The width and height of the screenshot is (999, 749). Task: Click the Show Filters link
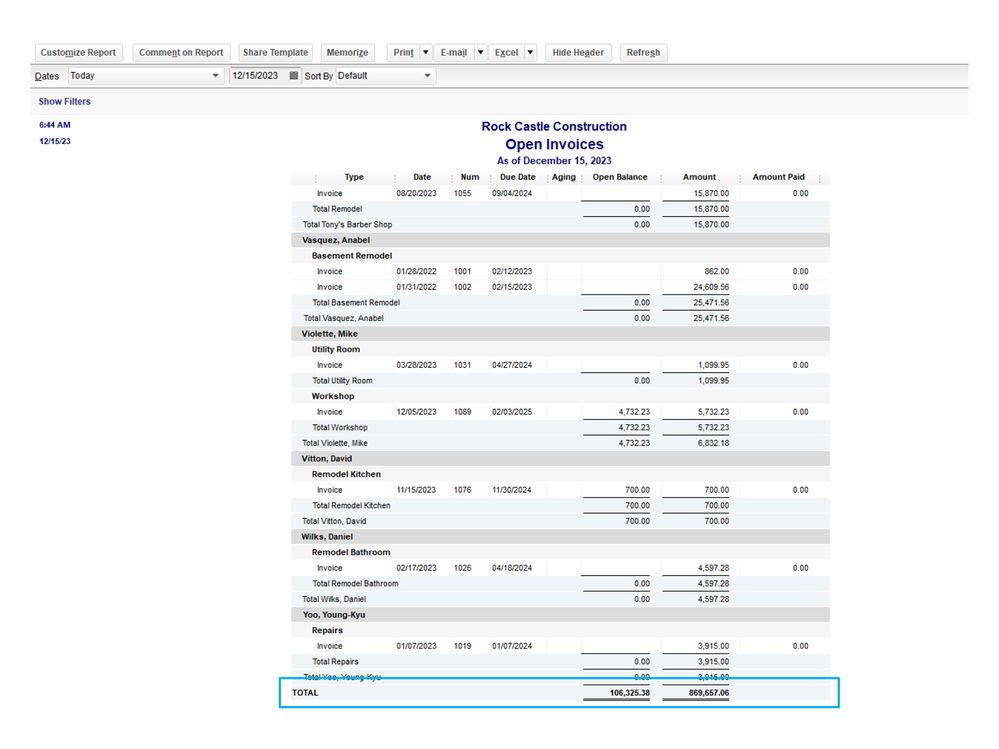point(64,101)
